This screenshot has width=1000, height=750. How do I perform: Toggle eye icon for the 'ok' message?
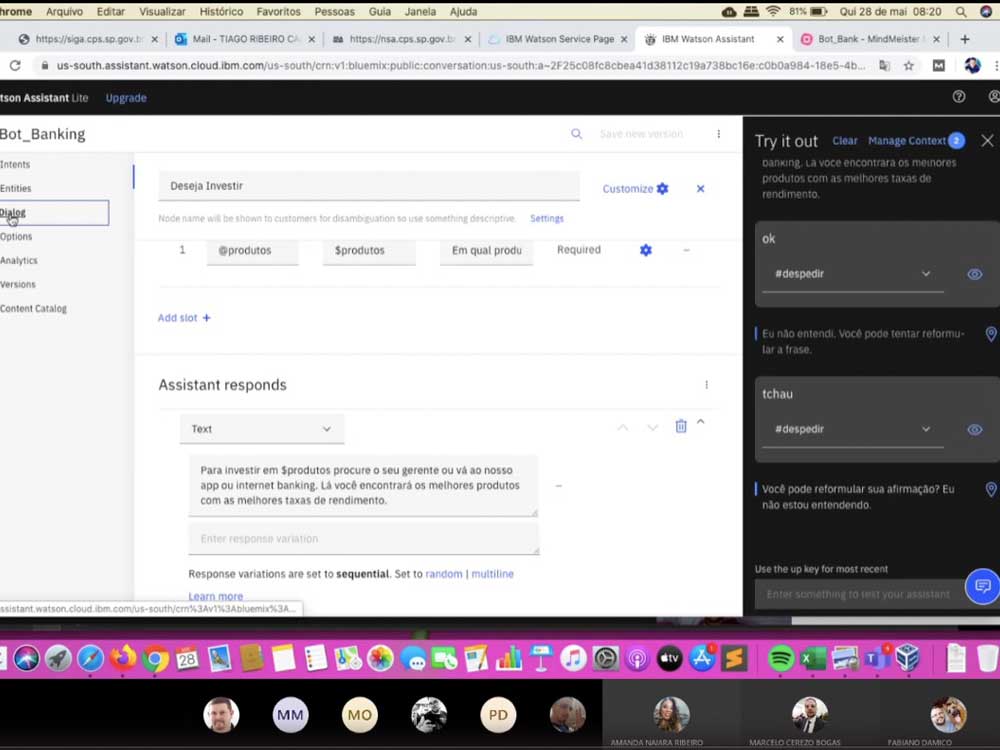coord(974,274)
